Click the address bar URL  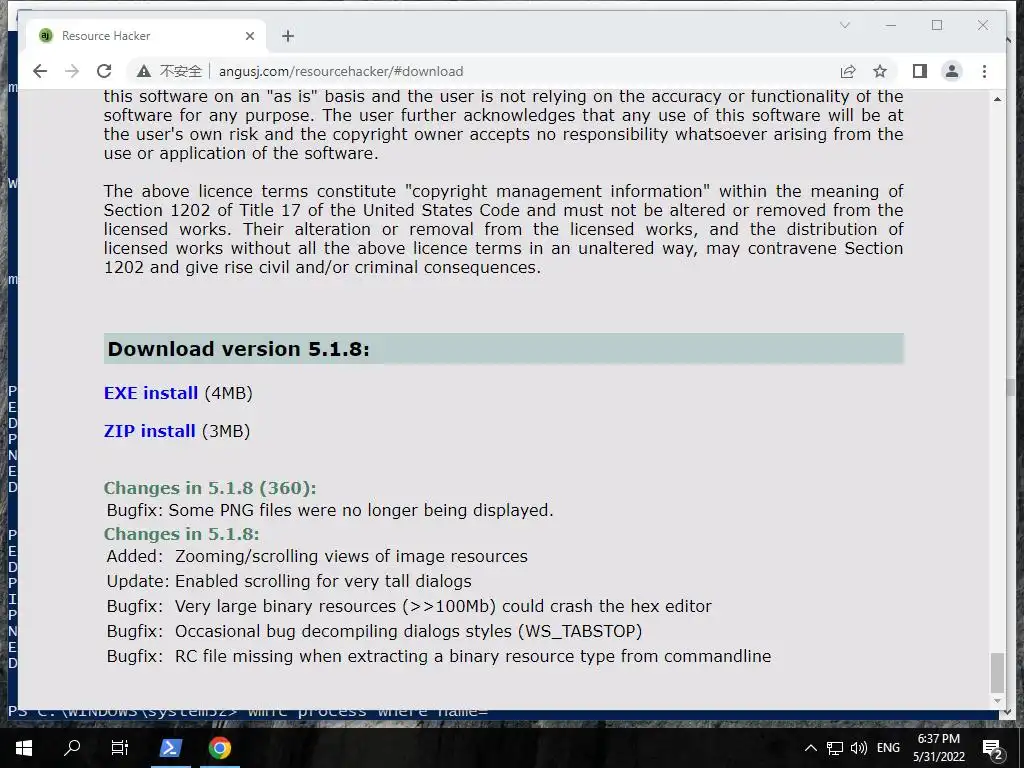pyautogui.click(x=341, y=71)
